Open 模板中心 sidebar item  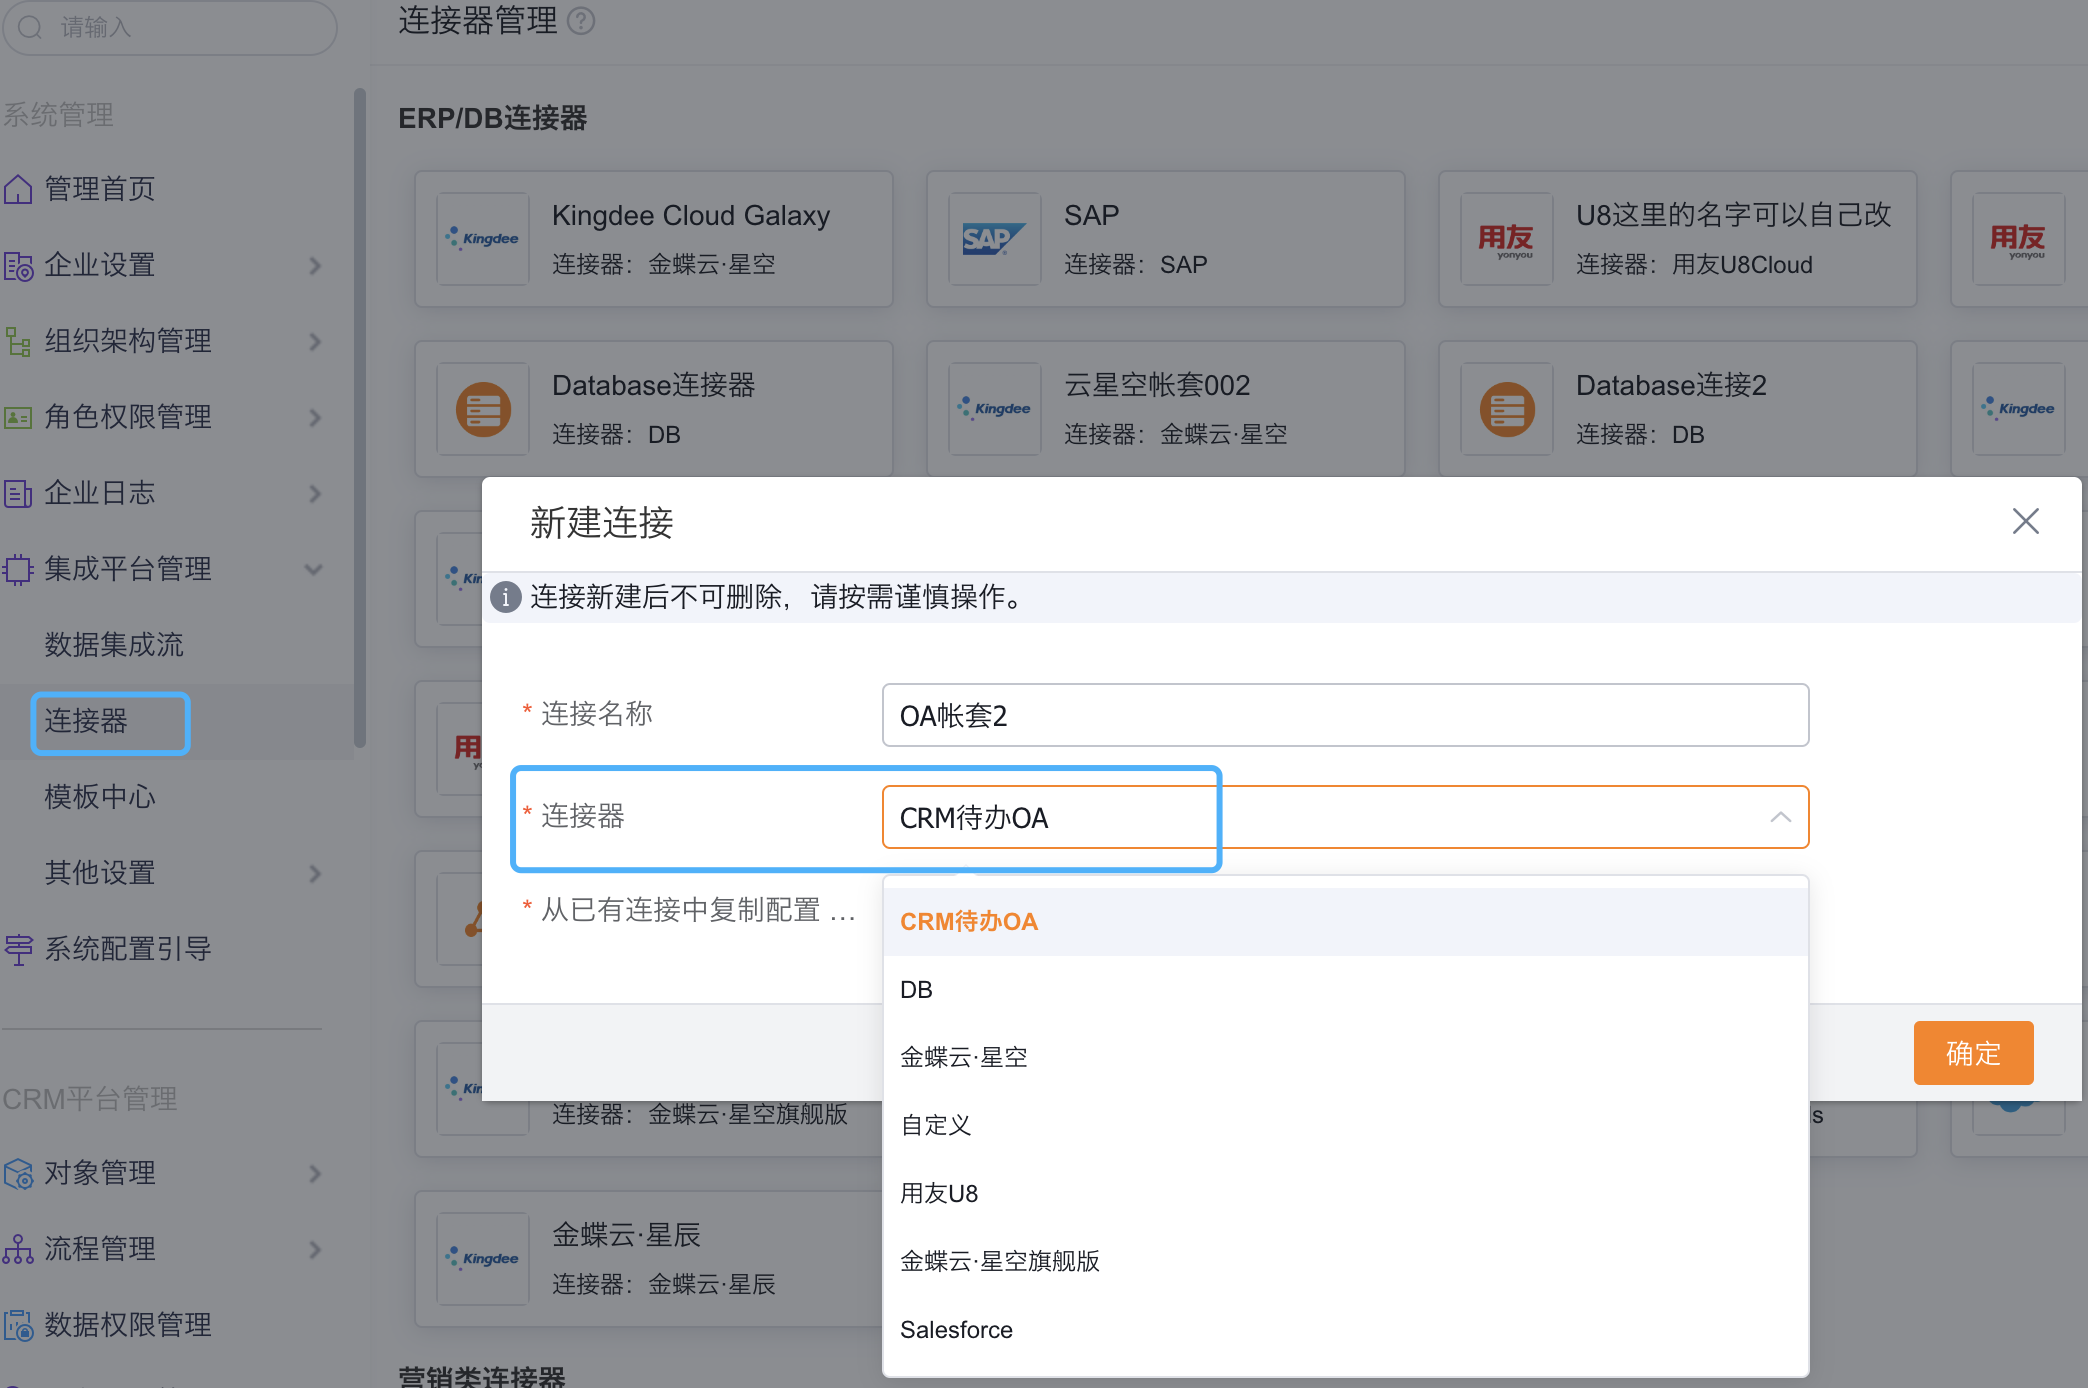[100, 797]
